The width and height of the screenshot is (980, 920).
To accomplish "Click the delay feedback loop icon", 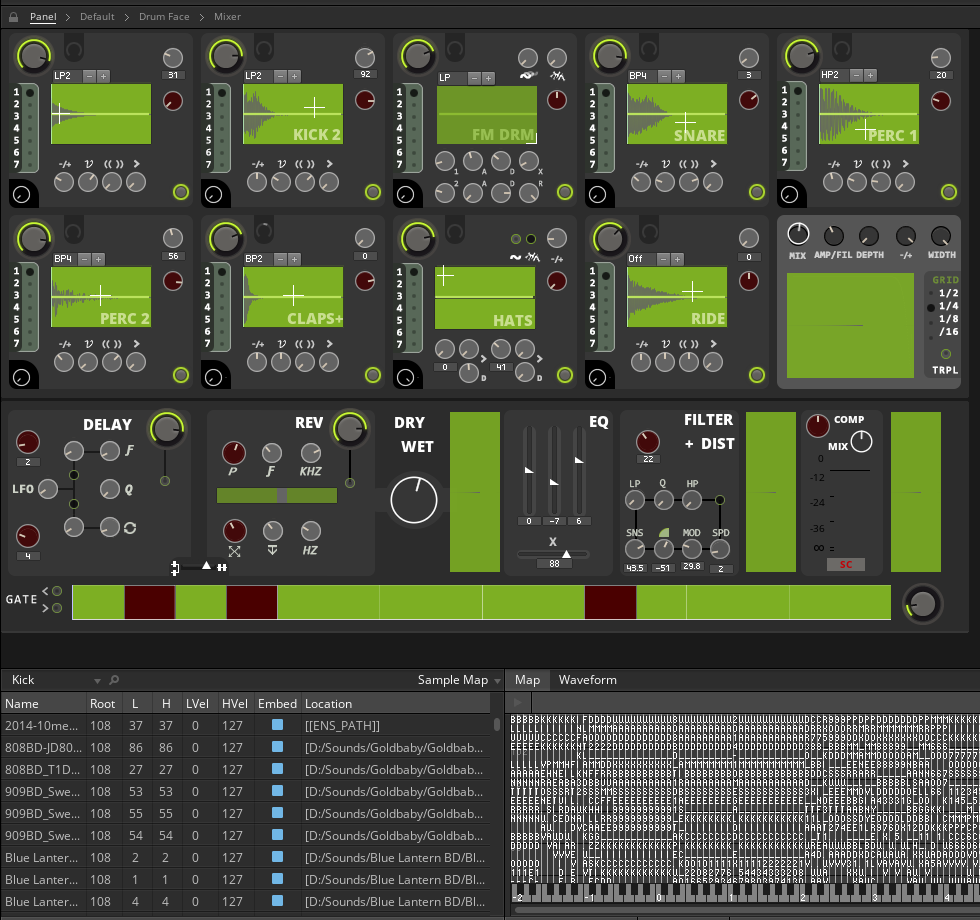I will (x=130, y=527).
